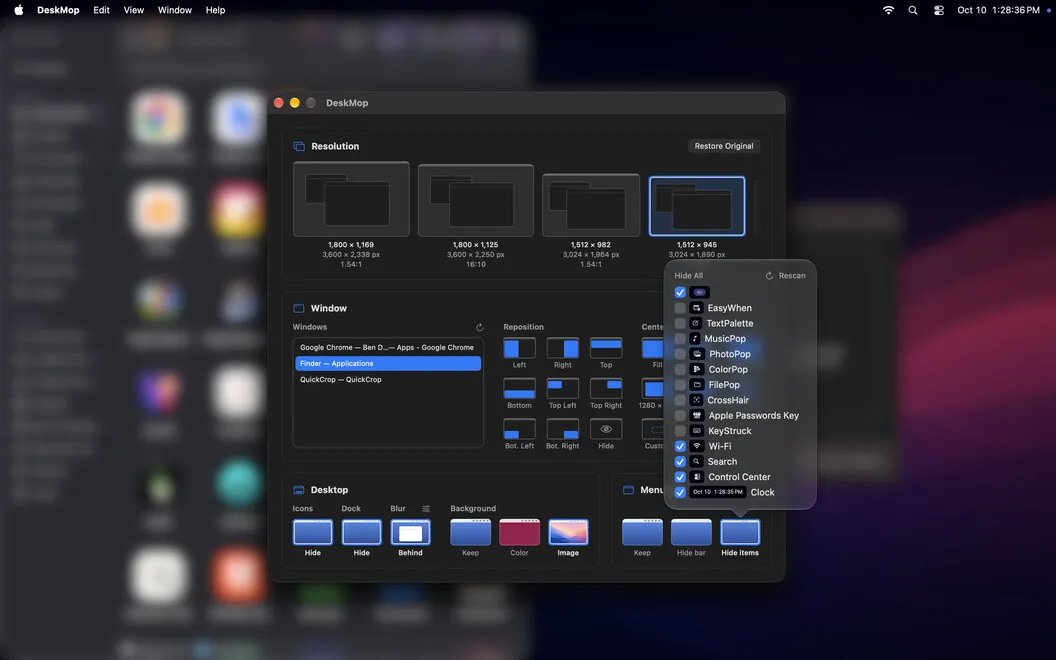Select 1,512 × 982 resolution thumbnail
1056x660 pixels.
tap(591, 205)
